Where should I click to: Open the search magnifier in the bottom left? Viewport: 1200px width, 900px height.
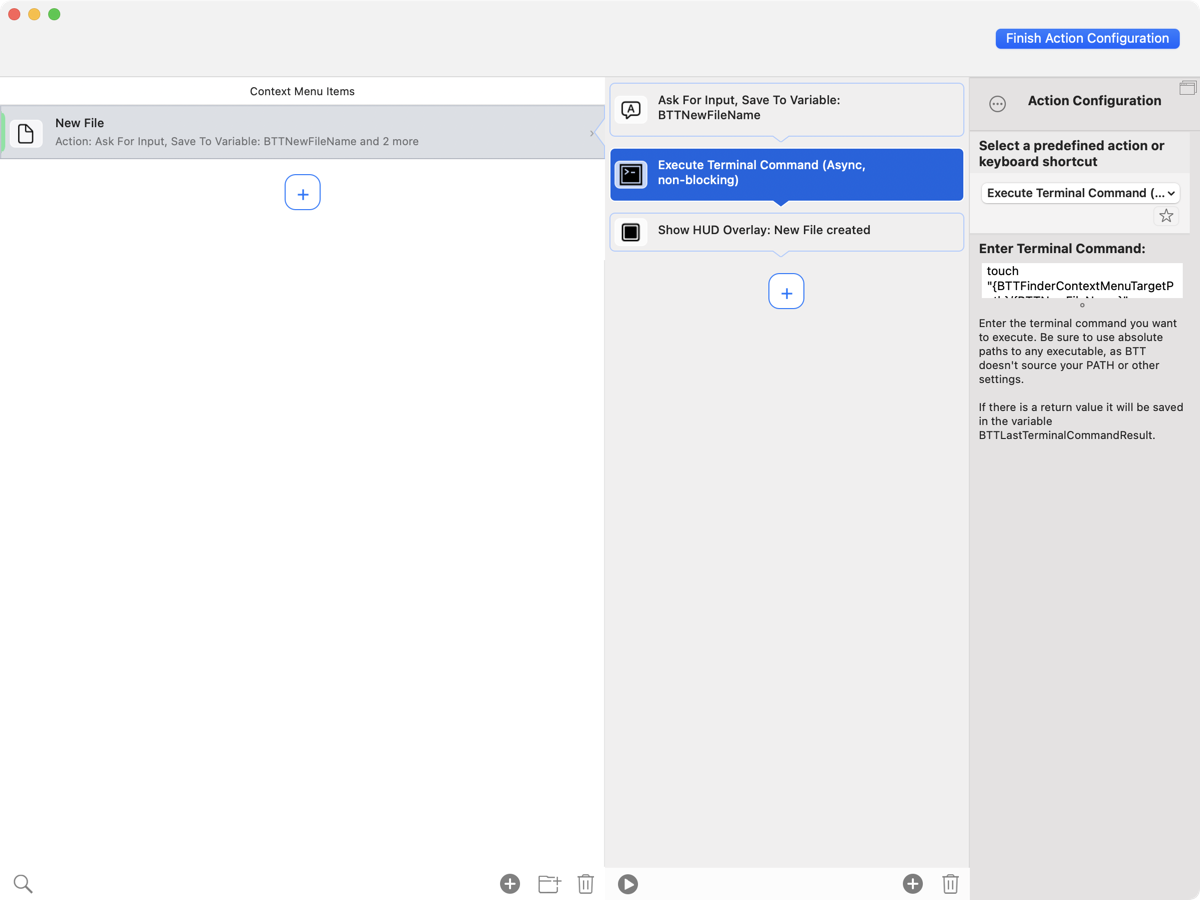[x=22, y=883]
